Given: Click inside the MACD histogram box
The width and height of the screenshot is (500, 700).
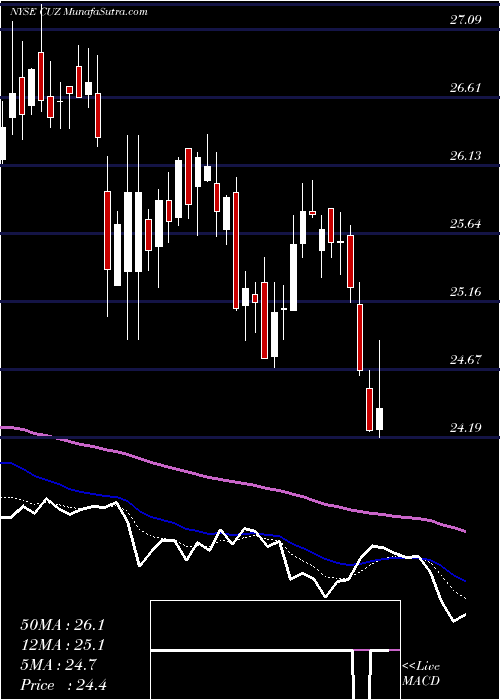Looking at the screenshot, I should tap(275, 650).
